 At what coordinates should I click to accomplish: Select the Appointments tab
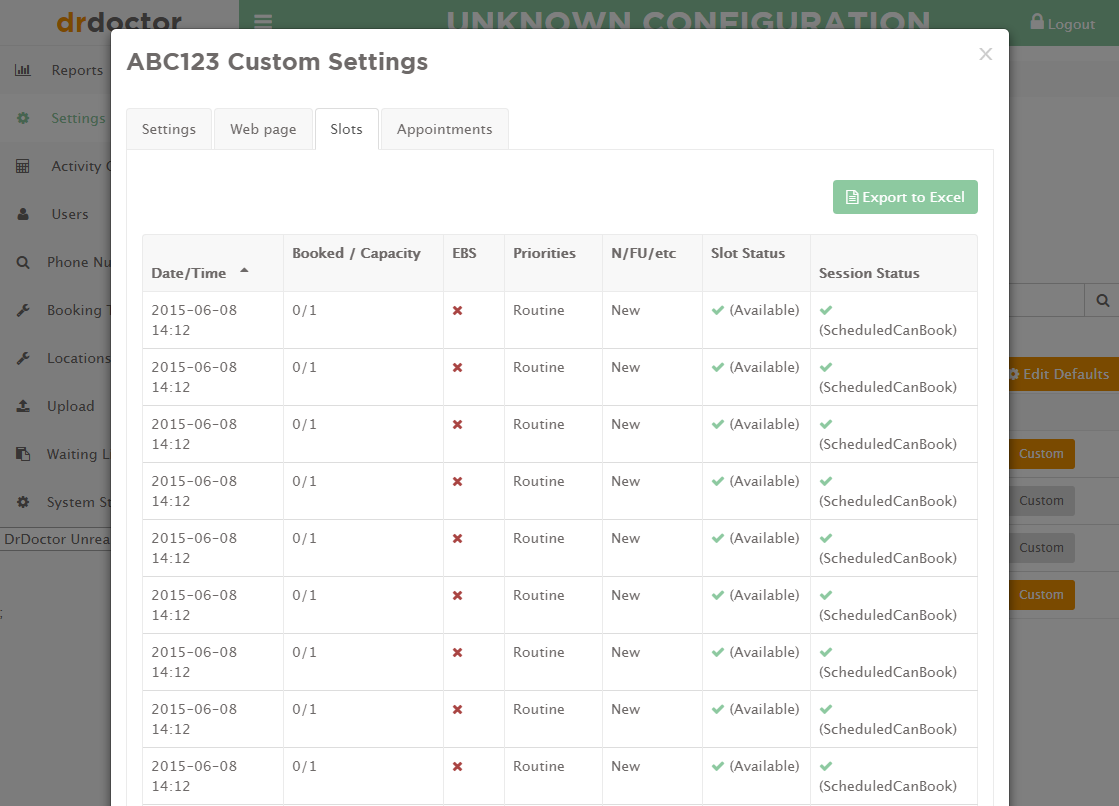[x=444, y=129]
